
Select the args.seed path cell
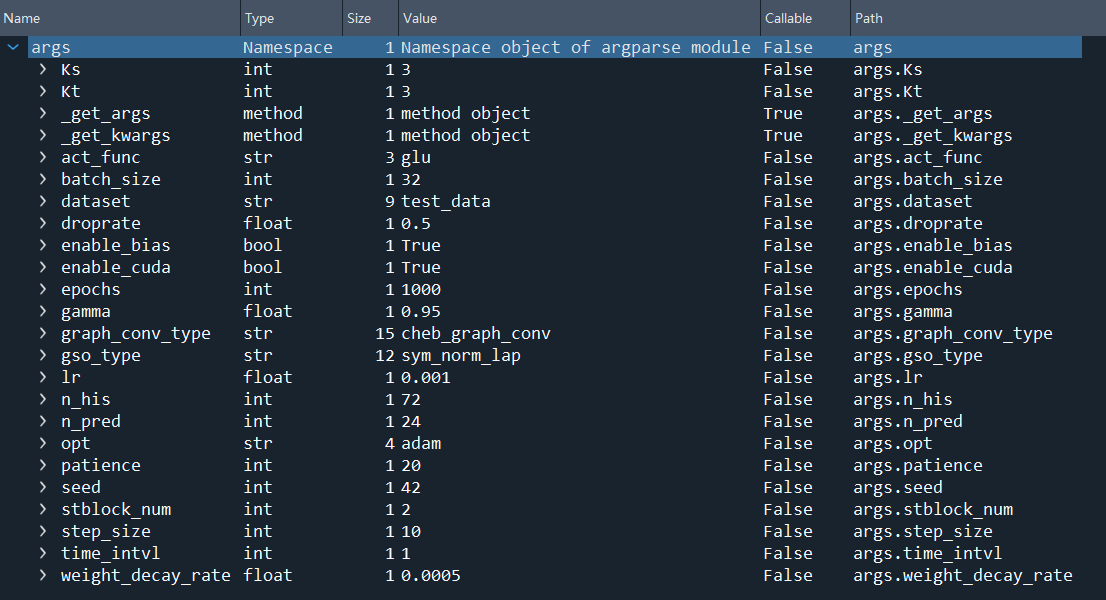coord(898,487)
